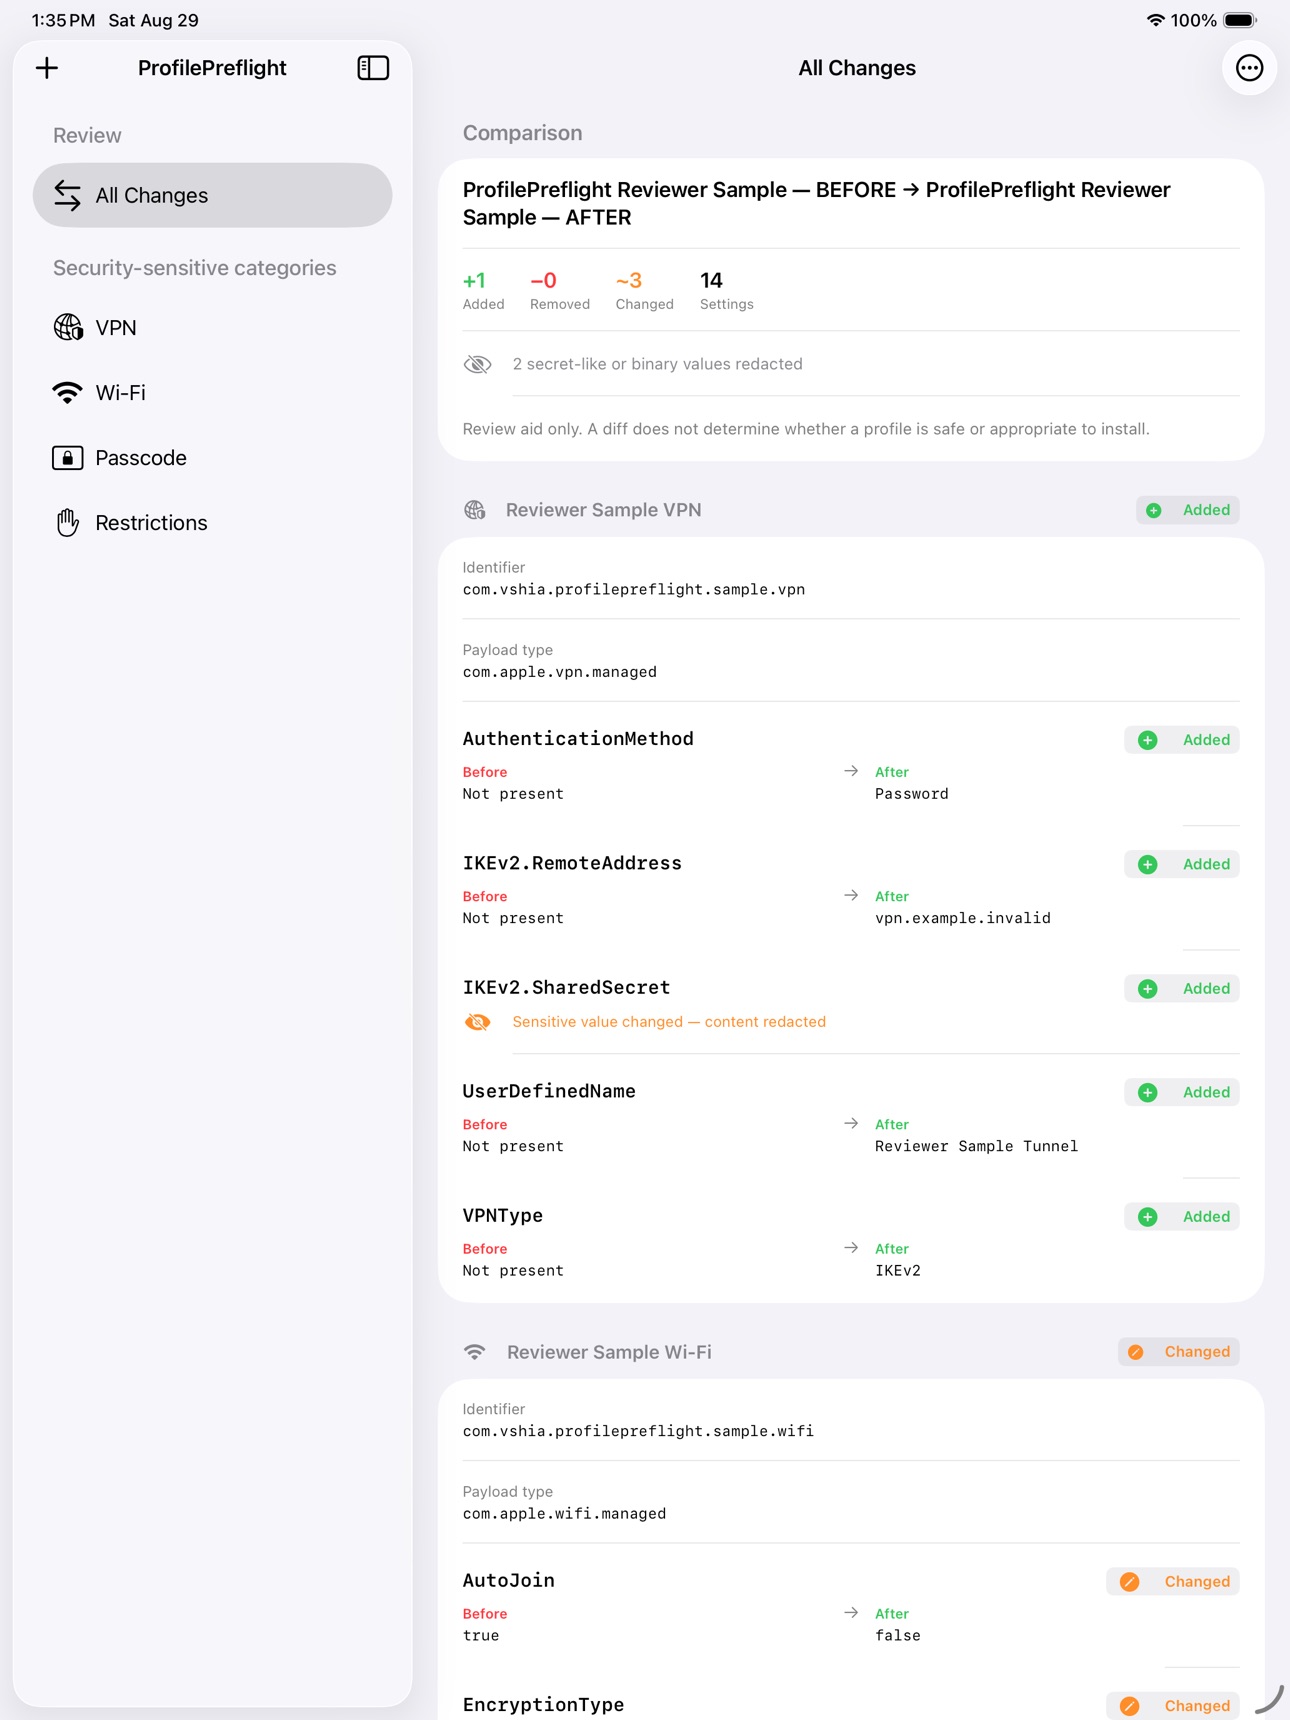Click the Wi-Fi icon beside Reviewer Sample Wi-Fi
The width and height of the screenshot is (1290, 1720).
475,1352
